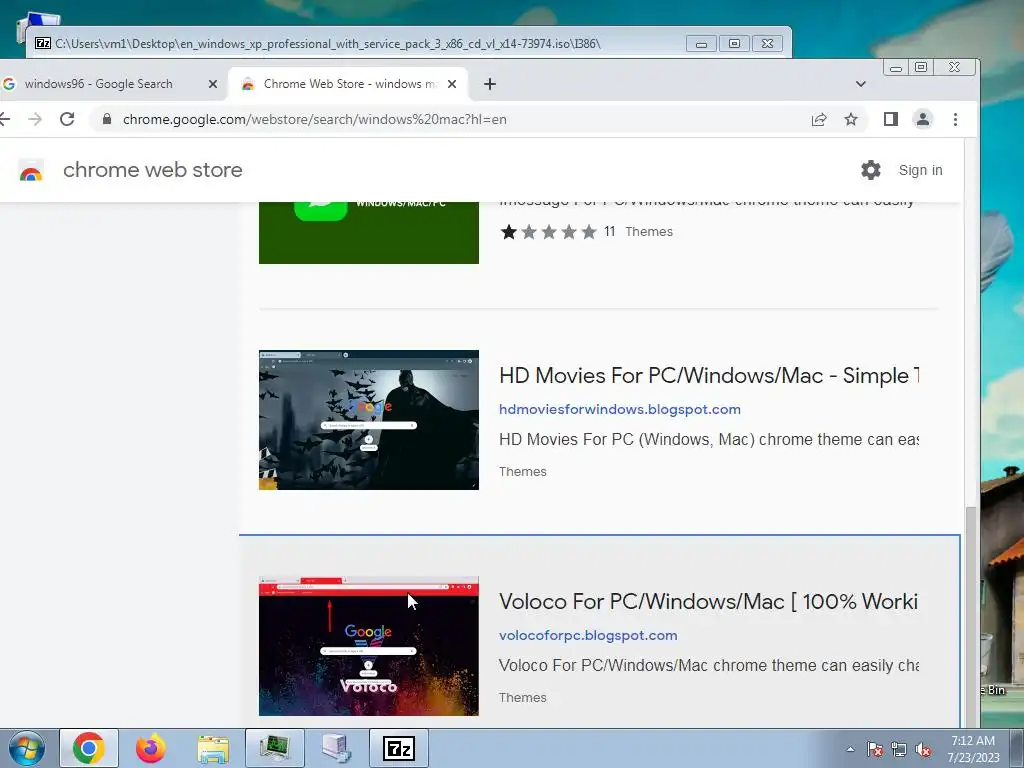Open a new Chrome tab
1024x768 pixels.
[490, 84]
